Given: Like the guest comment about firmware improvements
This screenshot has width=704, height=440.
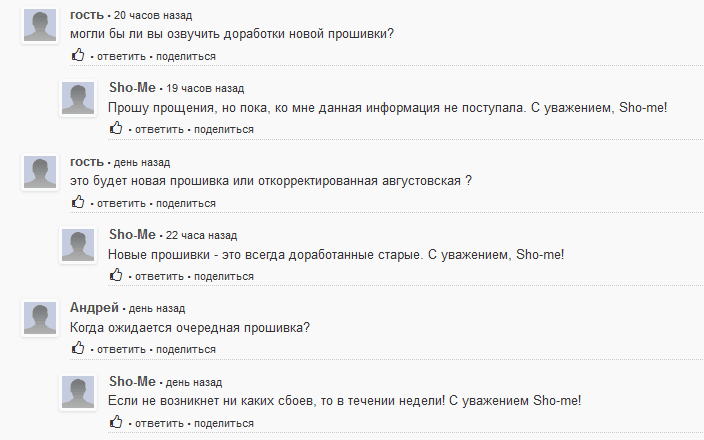Looking at the screenshot, I should (x=78, y=56).
